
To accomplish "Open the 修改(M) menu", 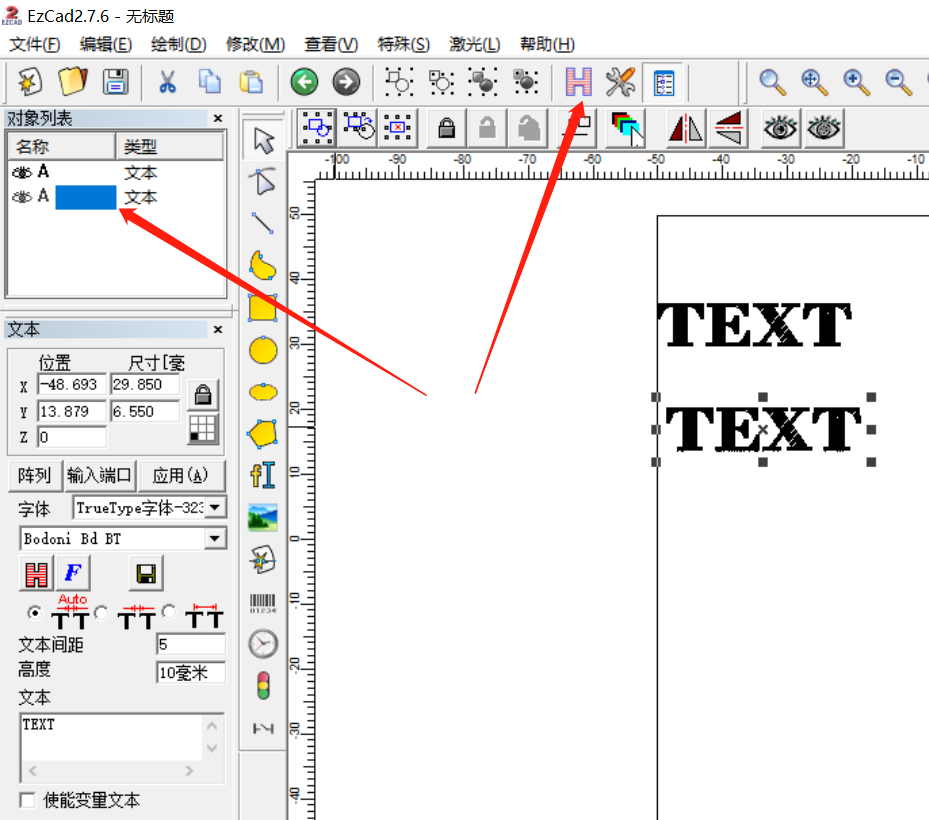I will [x=255, y=44].
